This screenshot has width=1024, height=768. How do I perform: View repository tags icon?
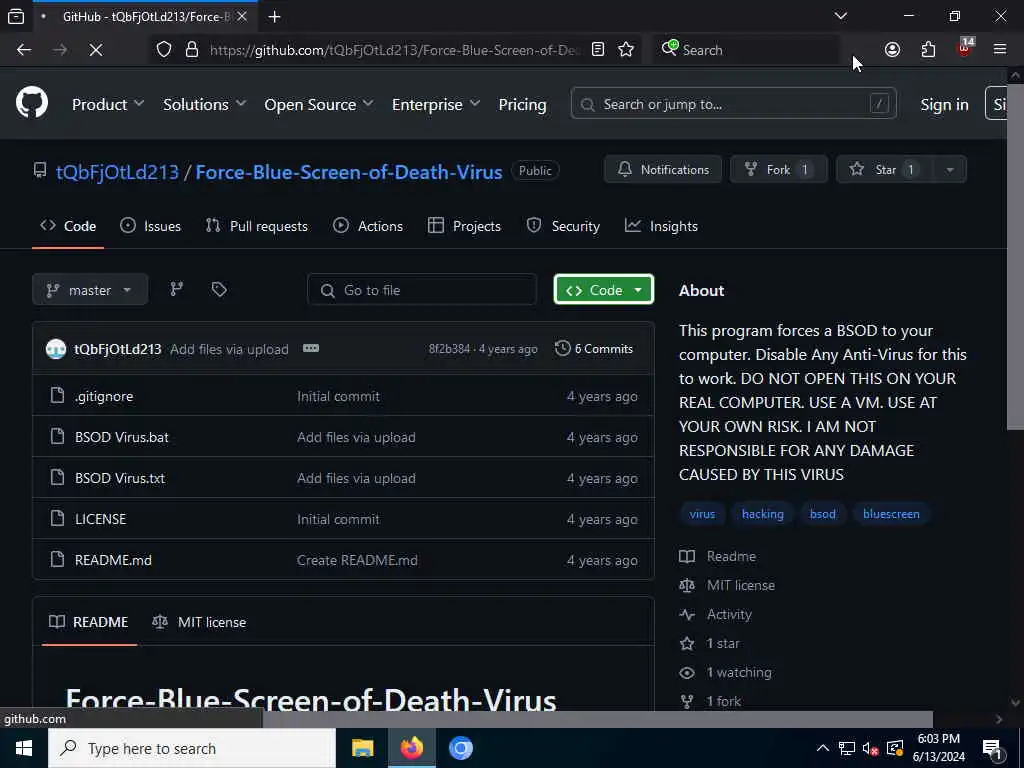(x=219, y=289)
